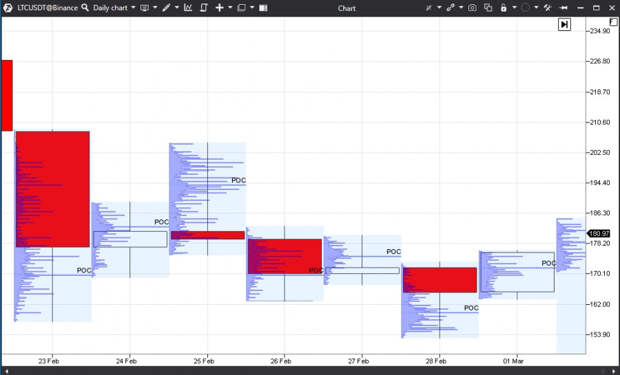Screen dimensions: 620x375
Task: Select the pencil drawing tool icon
Action: point(166,8)
